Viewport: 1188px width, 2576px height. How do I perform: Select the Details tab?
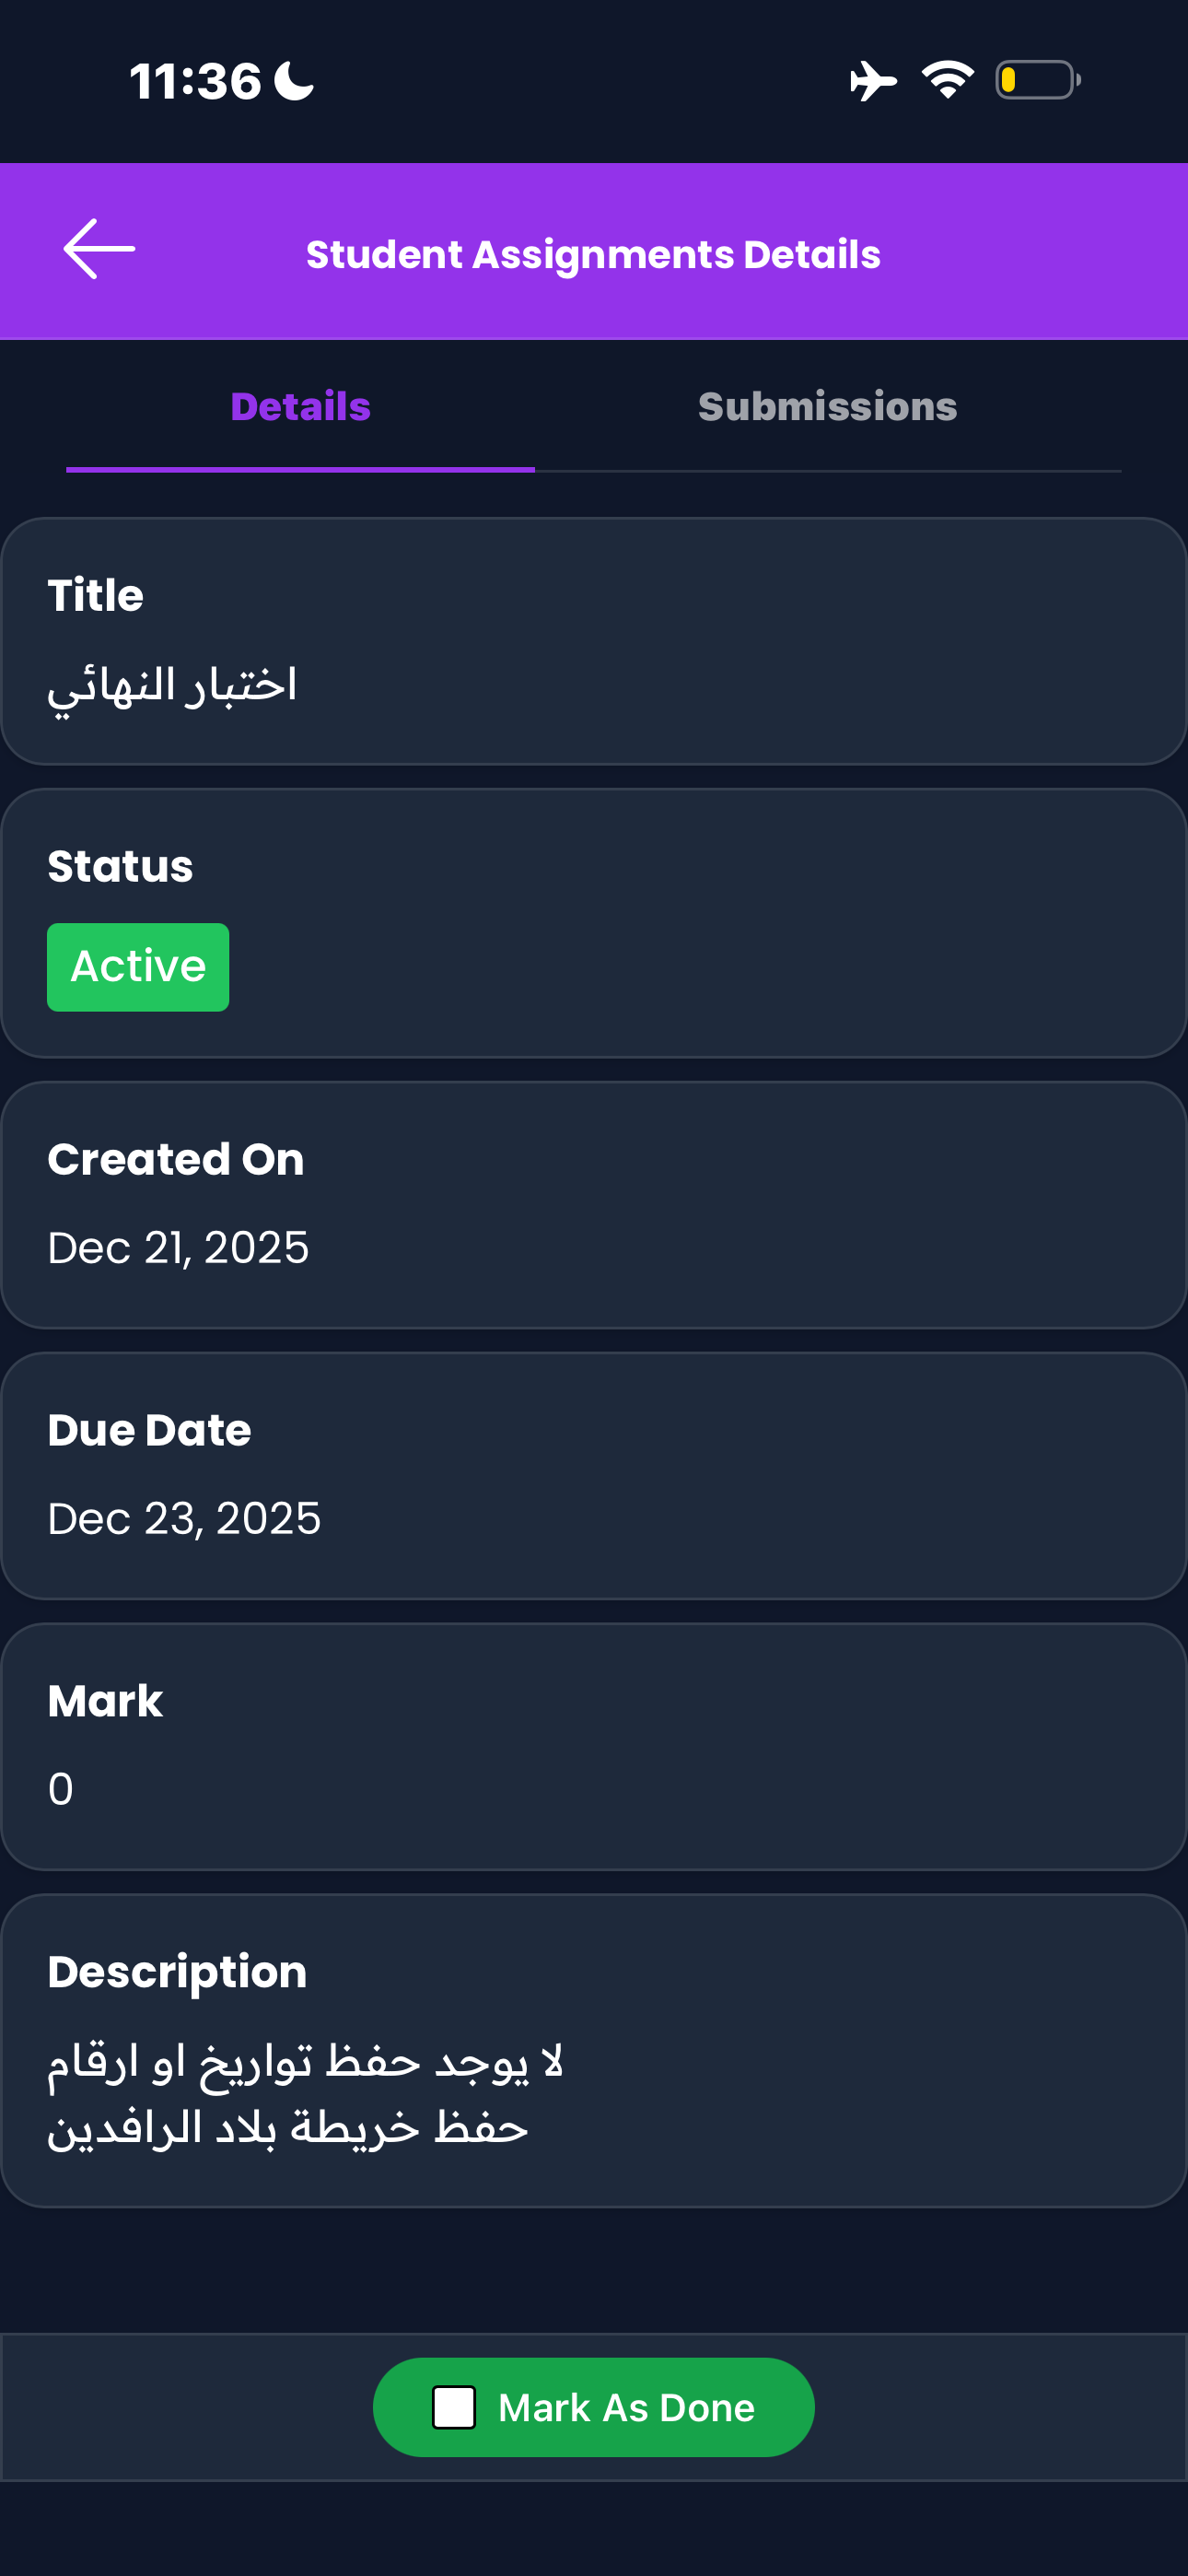[300, 407]
